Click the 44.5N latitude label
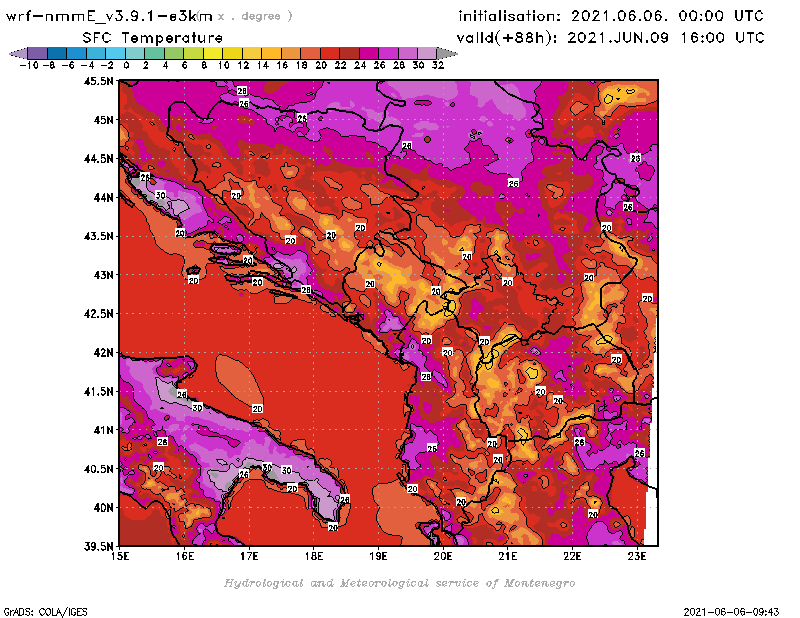800x618 pixels. 98,159
